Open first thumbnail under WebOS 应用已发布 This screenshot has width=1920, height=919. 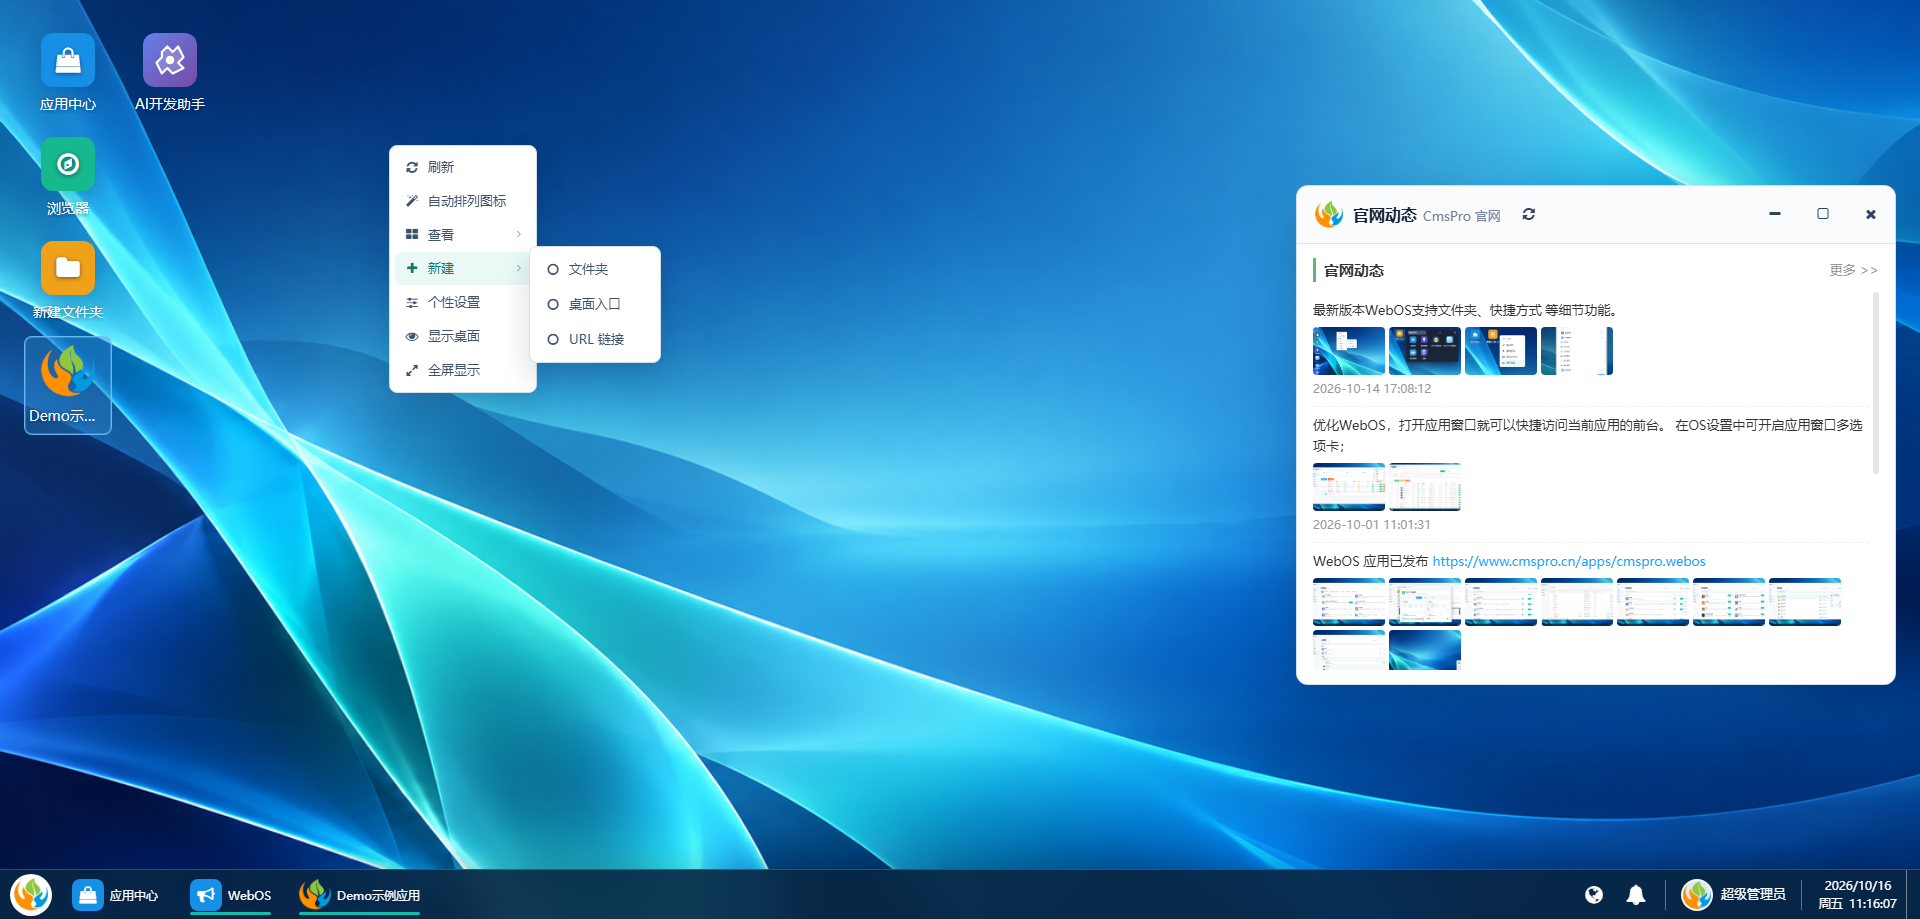click(1349, 602)
